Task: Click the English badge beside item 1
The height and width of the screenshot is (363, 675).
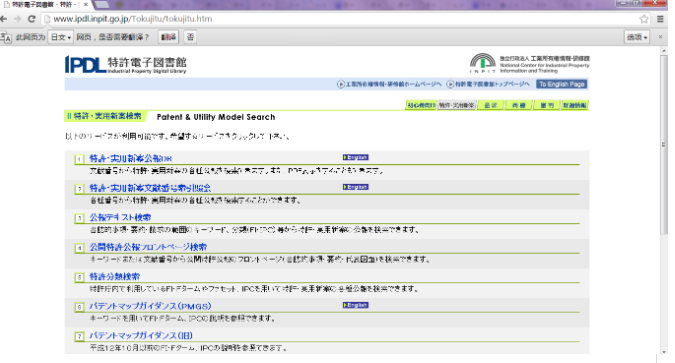Action: (x=356, y=158)
